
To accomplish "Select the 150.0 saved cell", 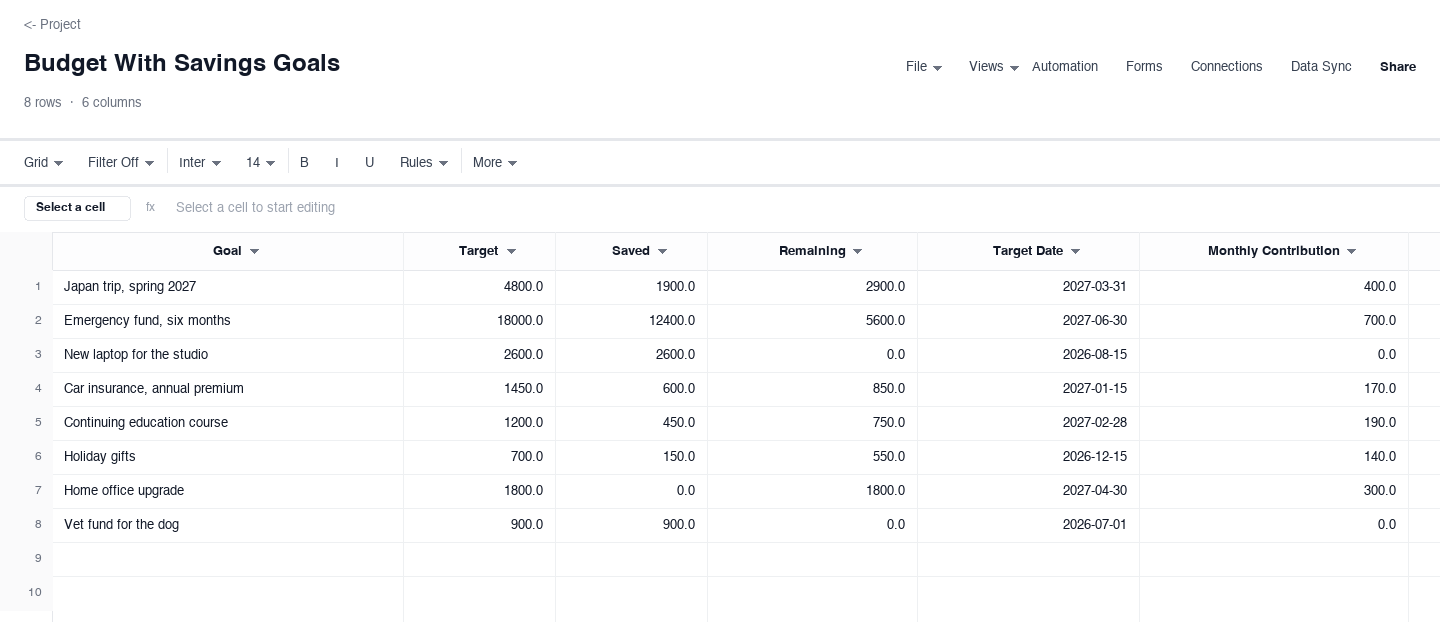I will pos(632,457).
